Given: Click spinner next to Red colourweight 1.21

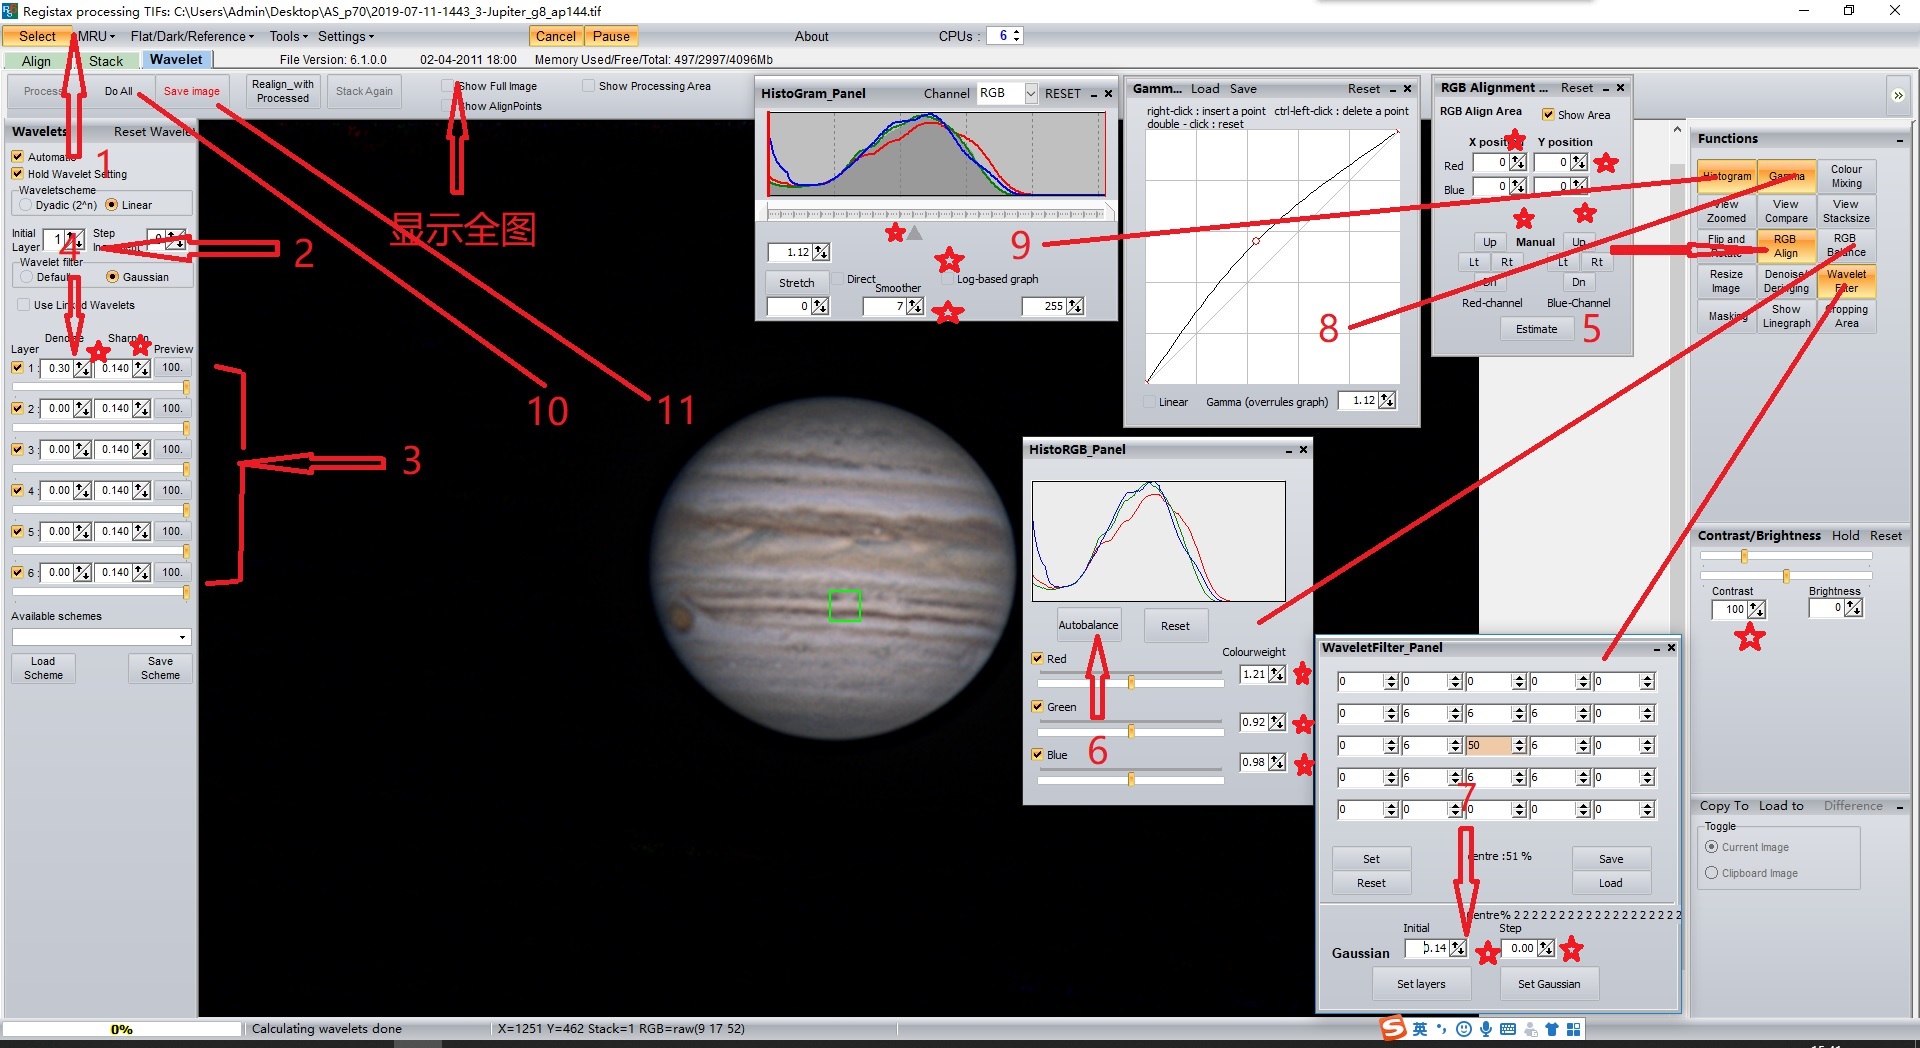Looking at the screenshot, I should pyautogui.click(x=1277, y=674).
